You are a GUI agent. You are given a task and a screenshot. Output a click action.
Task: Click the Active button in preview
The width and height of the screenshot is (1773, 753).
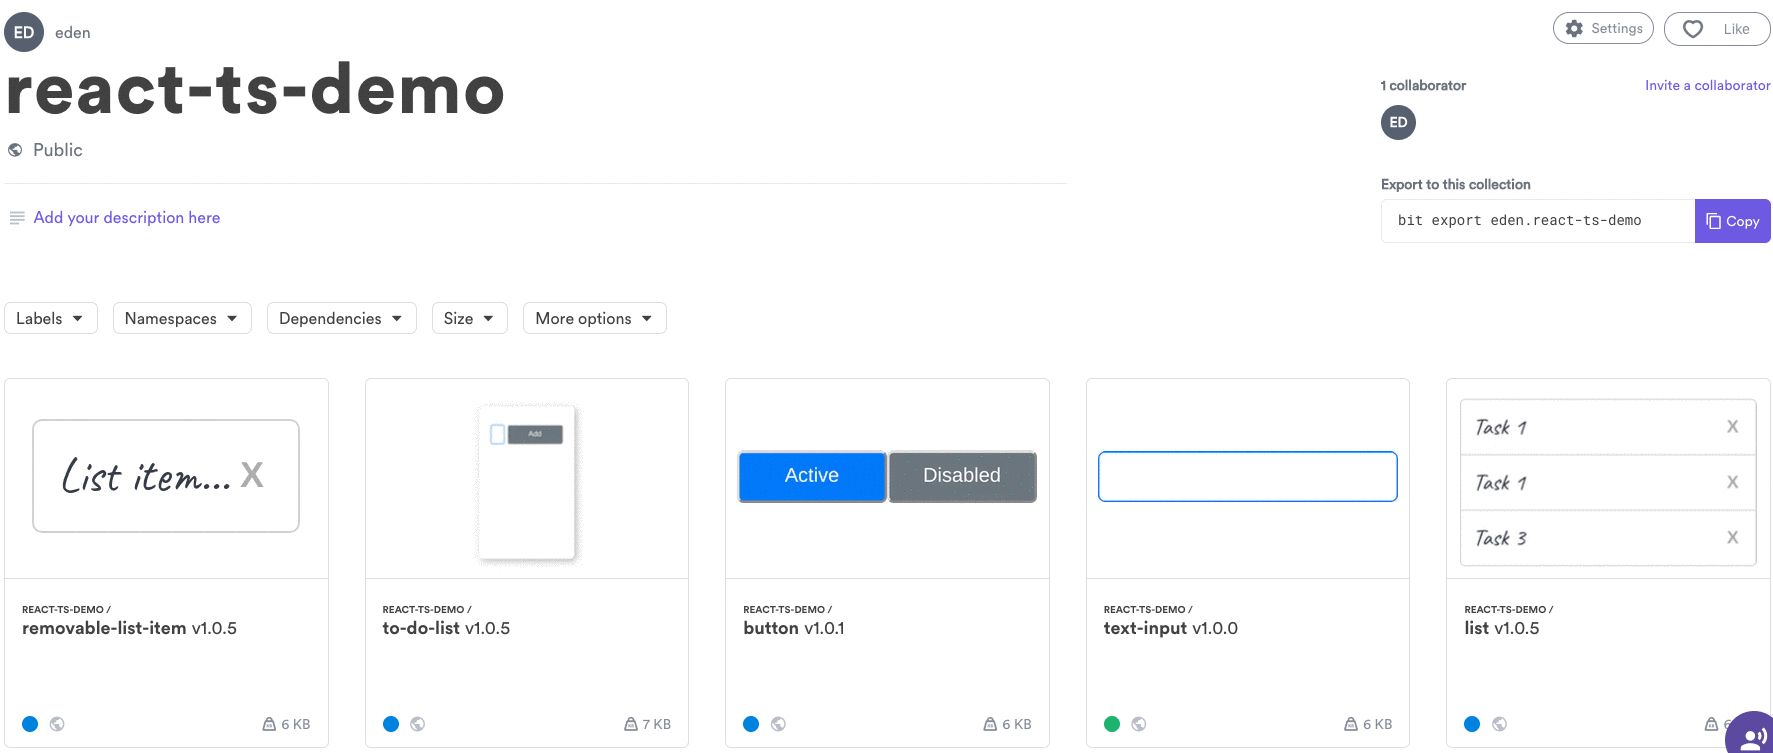click(x=812, y=476)
